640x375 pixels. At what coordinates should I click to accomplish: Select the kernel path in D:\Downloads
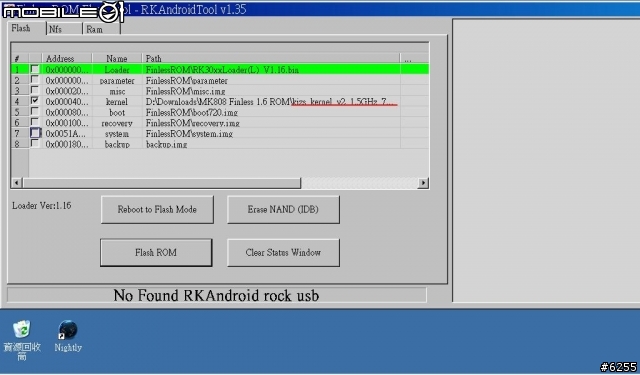271,102
